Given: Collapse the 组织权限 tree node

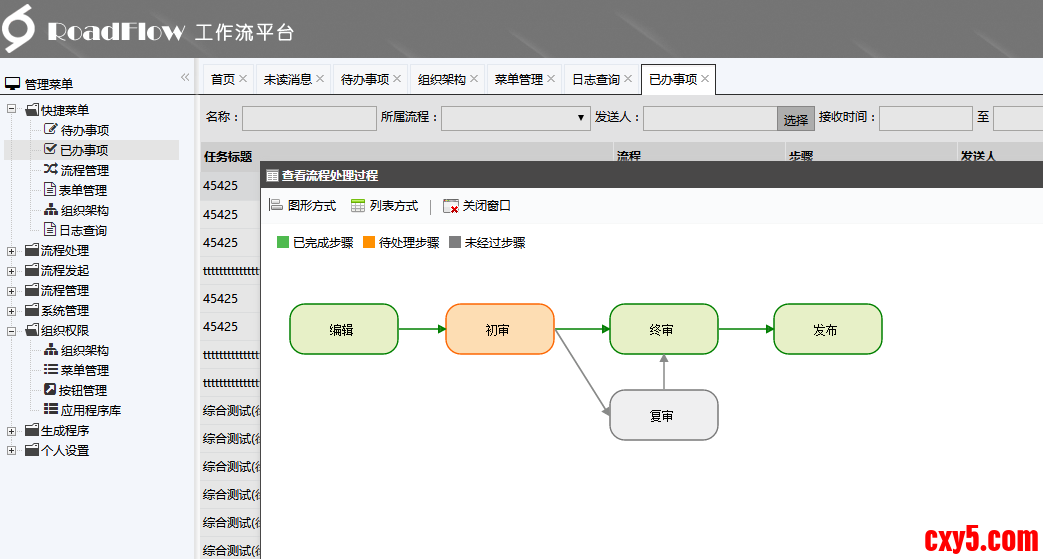Looking at the screenshot, I should [x=11, y=330].
